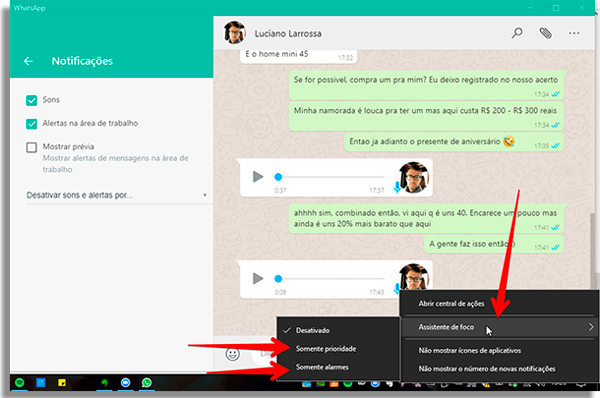Open the emoji picker

coord(232,354)
